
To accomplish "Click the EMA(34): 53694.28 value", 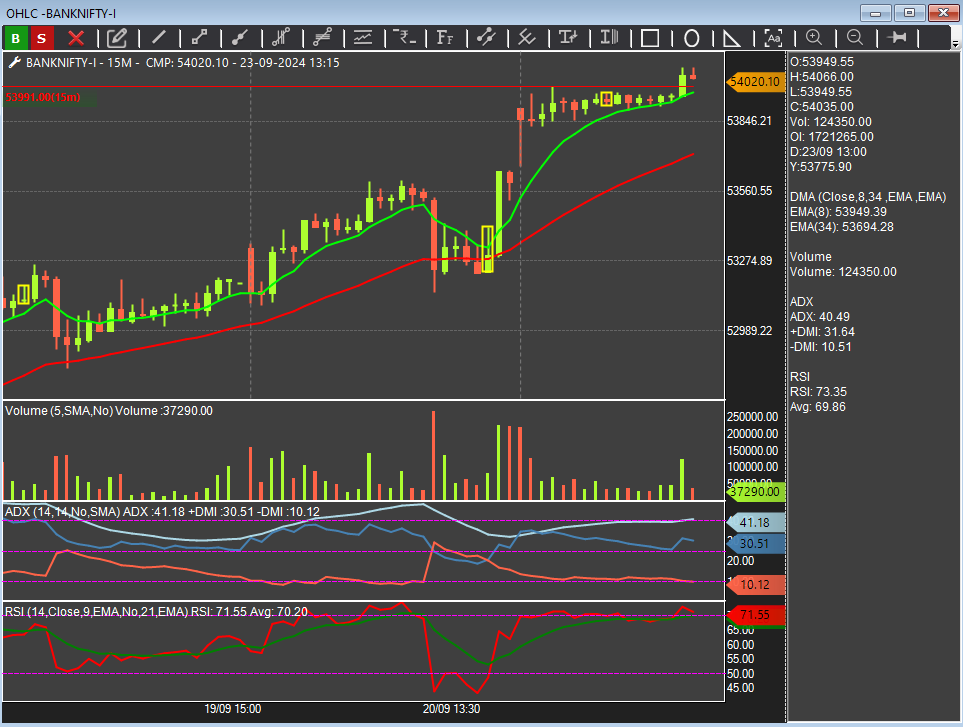I will (x=841, y=227).
